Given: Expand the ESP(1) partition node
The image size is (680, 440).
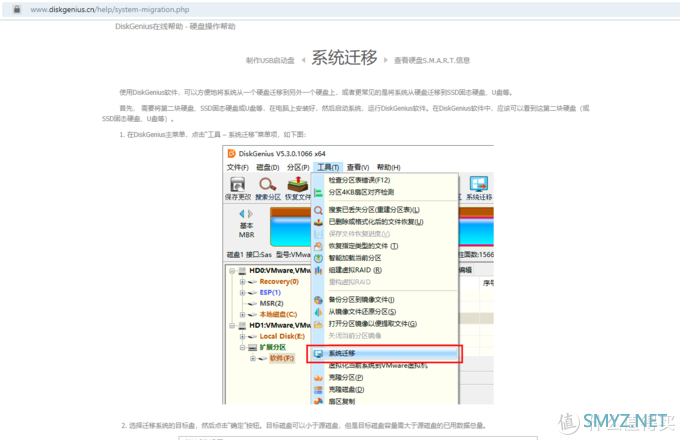Looking at the screenshot, I should click(242, 293).
